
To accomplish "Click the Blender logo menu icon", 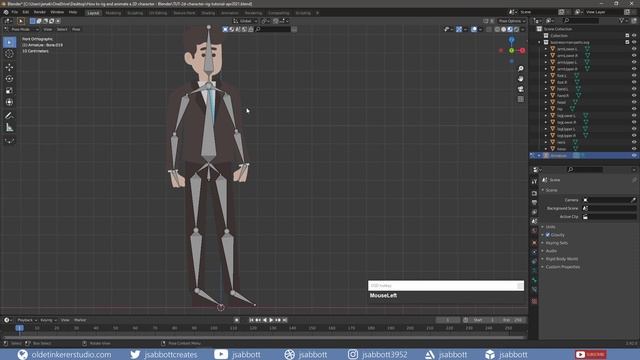I will 6,12.
